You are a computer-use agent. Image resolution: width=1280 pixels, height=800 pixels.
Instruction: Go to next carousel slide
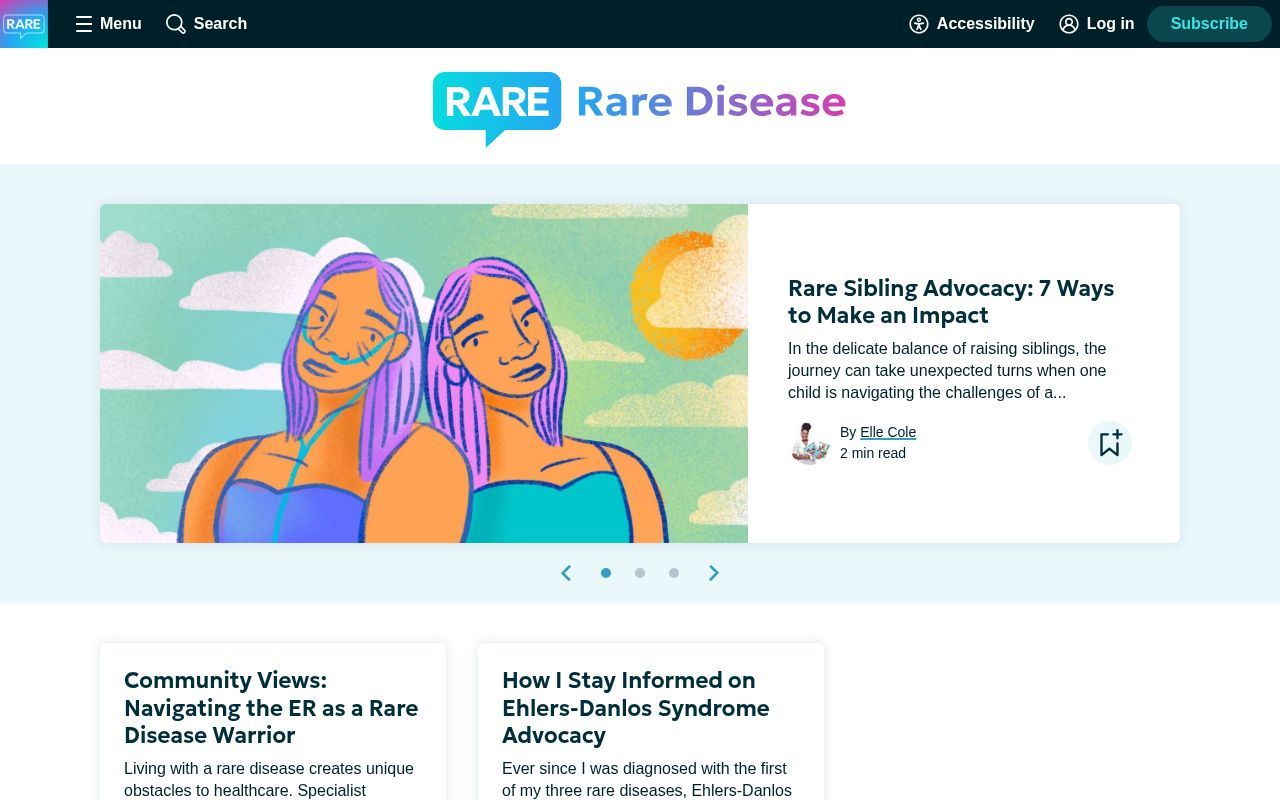tap(714, 573)
